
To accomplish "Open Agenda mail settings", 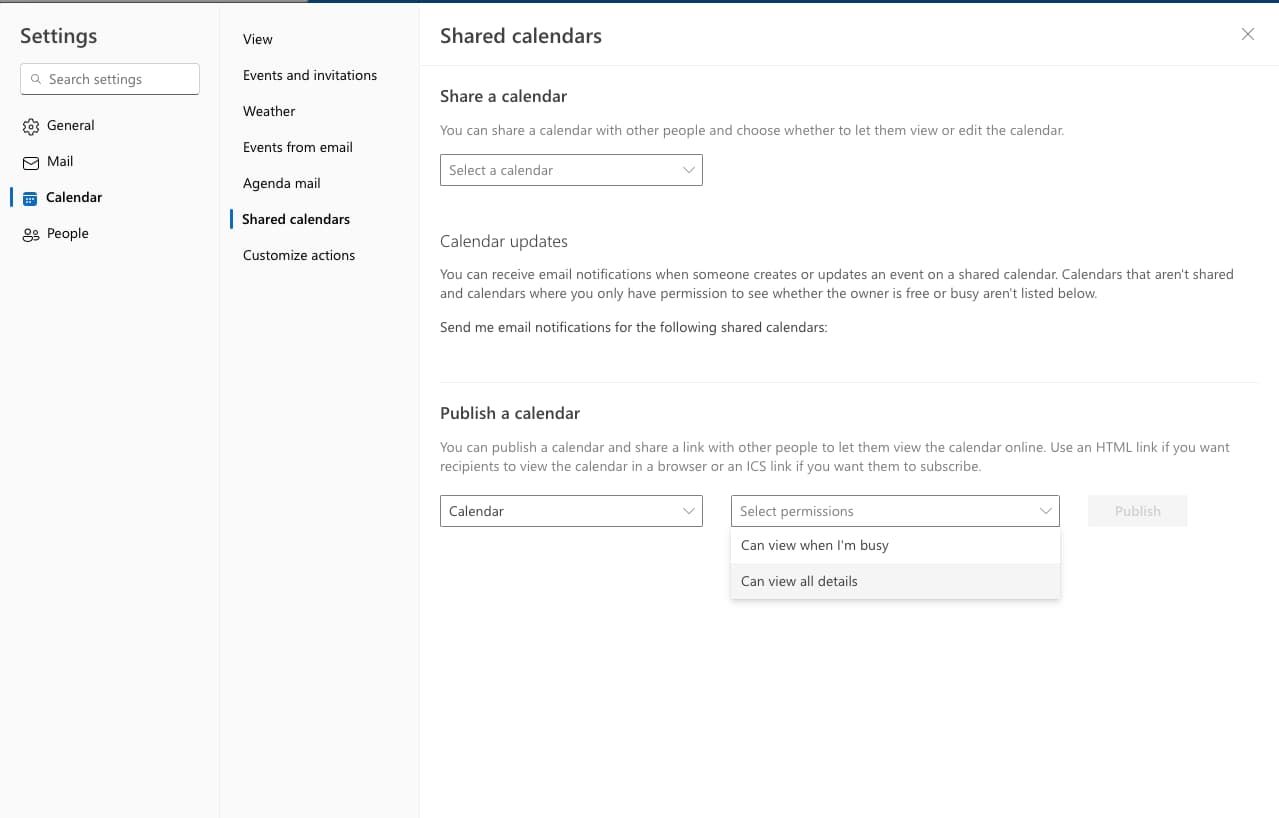I will click(x=281, y=183).
